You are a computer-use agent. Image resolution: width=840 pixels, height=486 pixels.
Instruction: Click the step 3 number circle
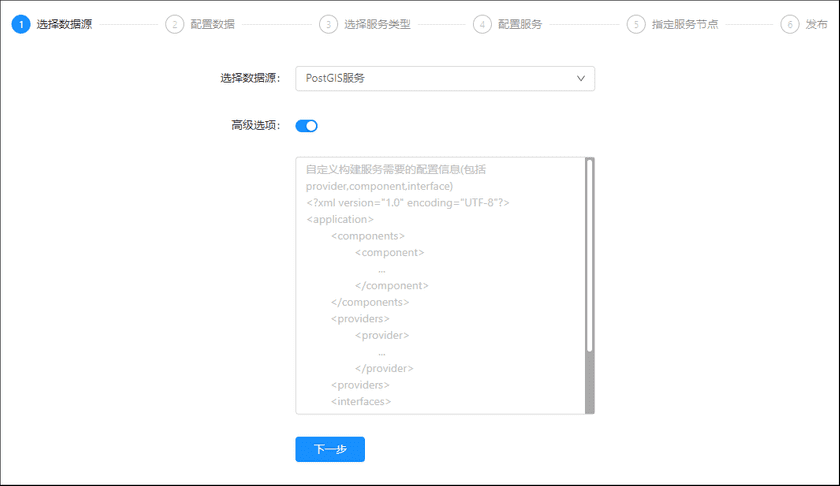click(328, 24)
